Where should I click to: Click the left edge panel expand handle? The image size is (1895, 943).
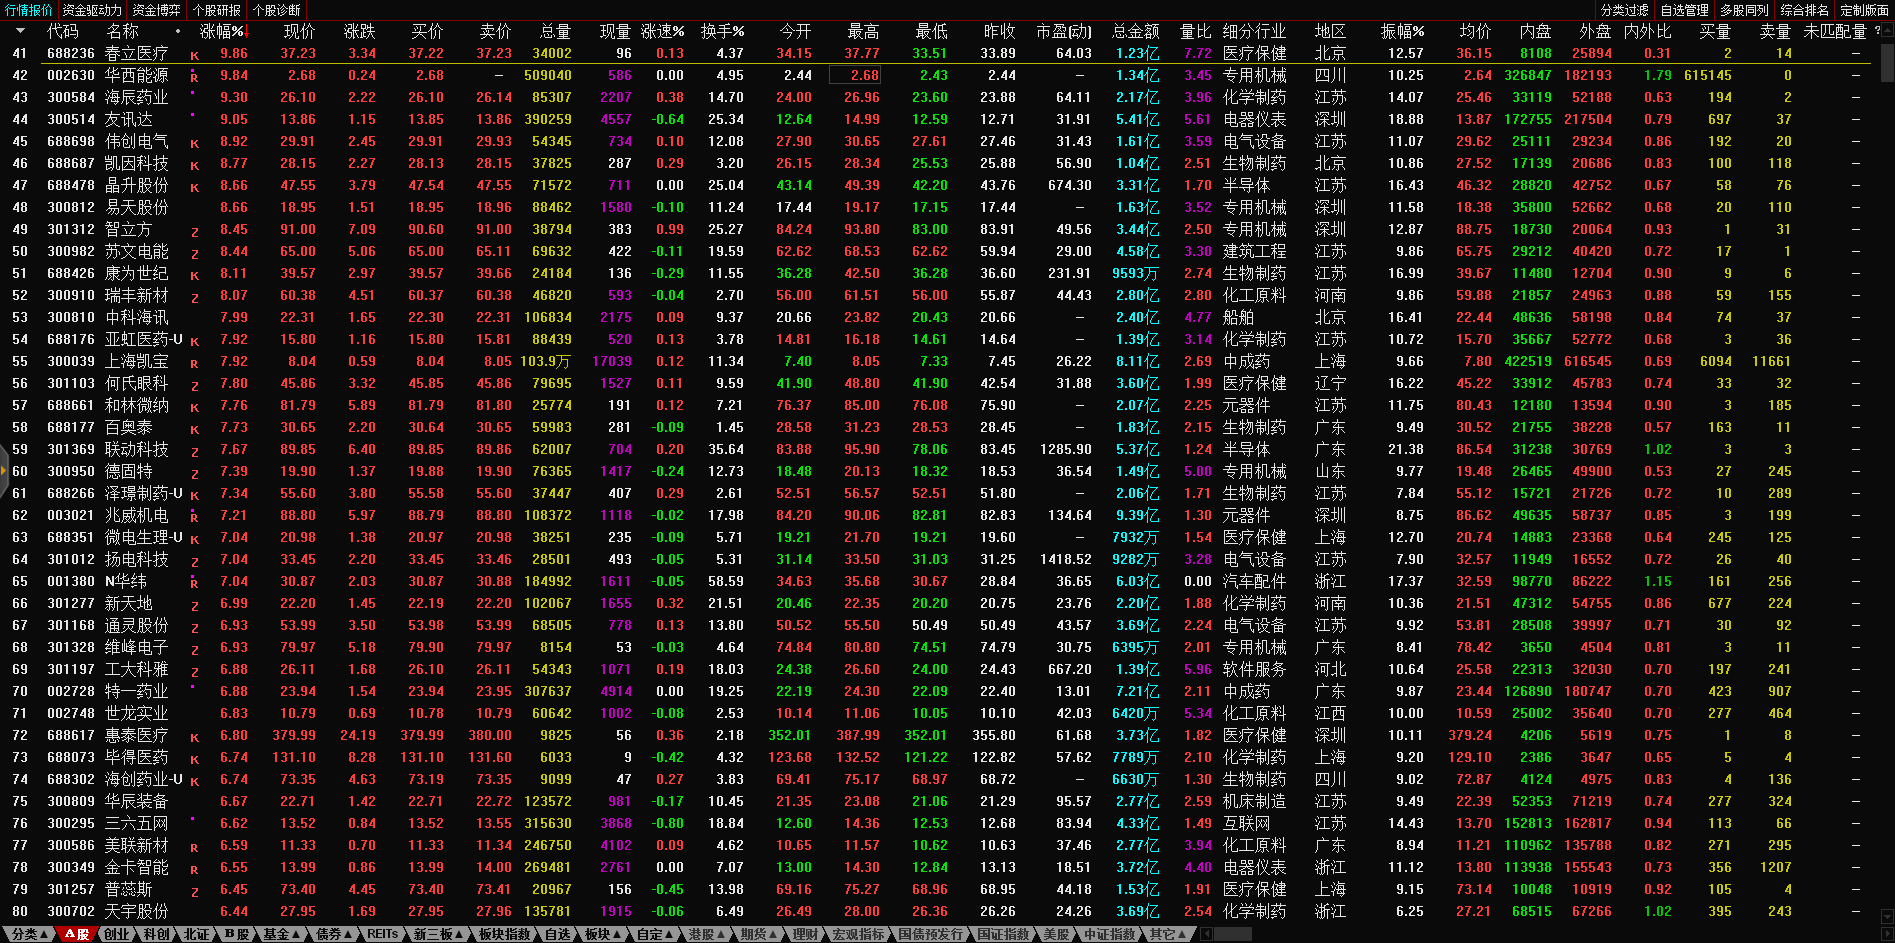click(4, 474)
